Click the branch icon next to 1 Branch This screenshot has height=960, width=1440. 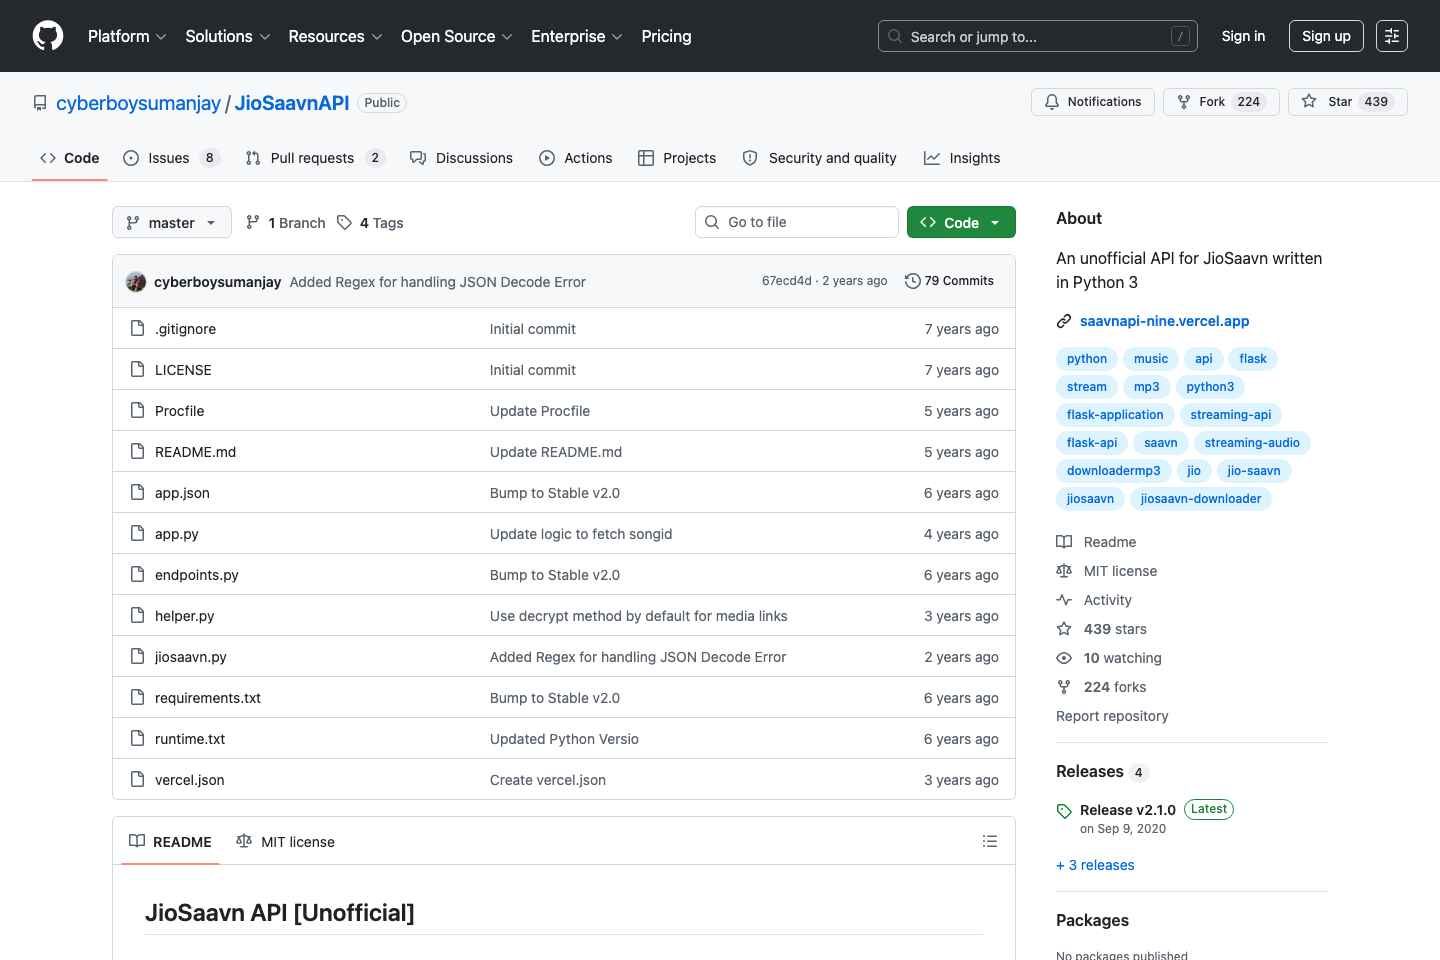pos(252,222)
